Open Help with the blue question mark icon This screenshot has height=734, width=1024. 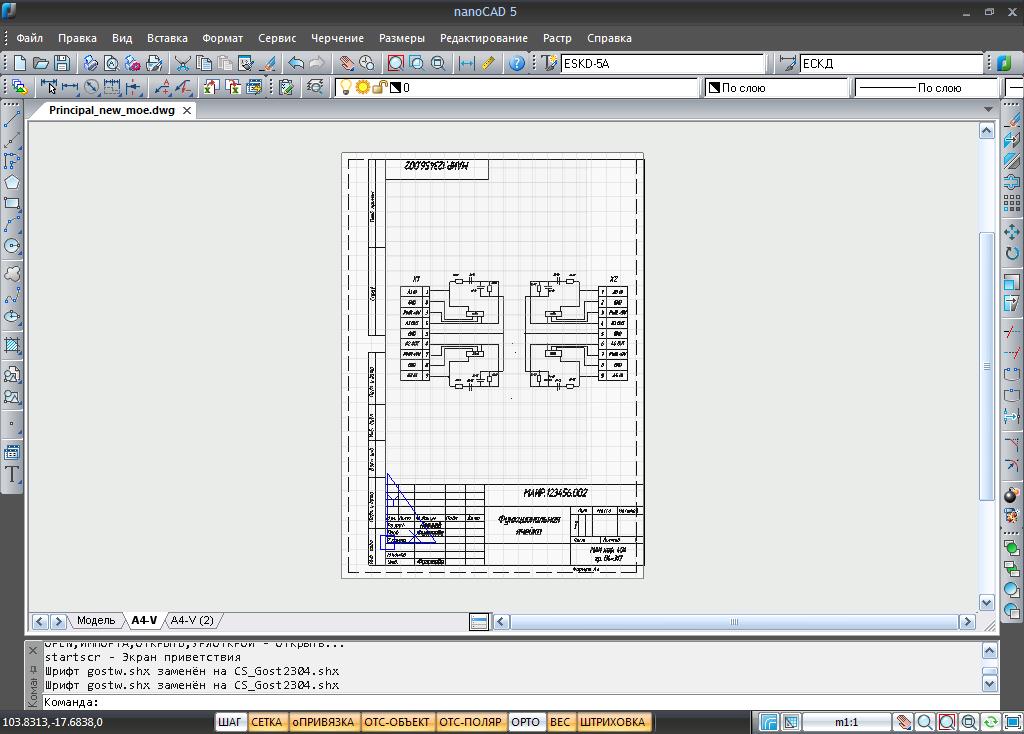[517, 63]
